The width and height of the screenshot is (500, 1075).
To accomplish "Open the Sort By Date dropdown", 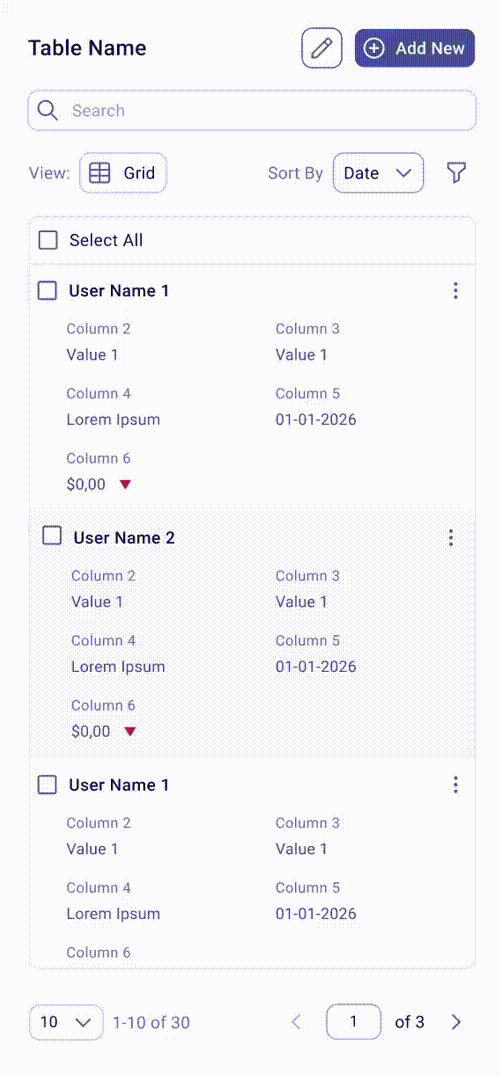I will coord(378,173).
